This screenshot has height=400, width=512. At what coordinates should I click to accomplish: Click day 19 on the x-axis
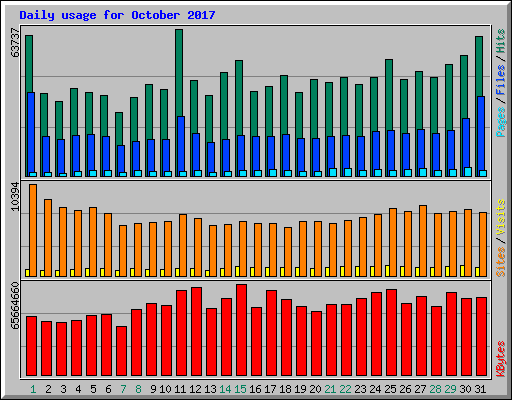click(300, 389)
